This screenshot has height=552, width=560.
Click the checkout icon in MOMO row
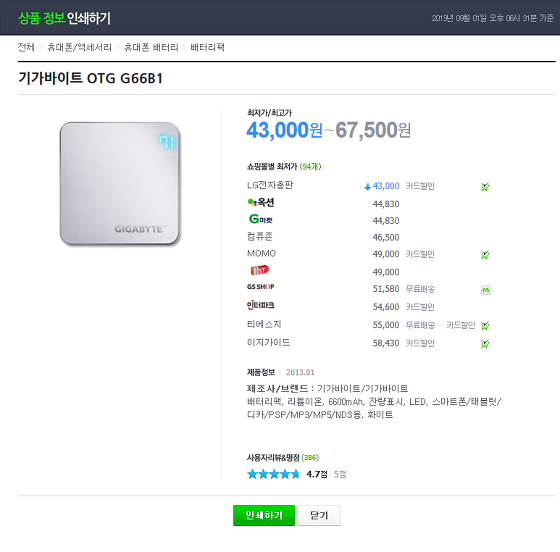[x=485, y=255]
